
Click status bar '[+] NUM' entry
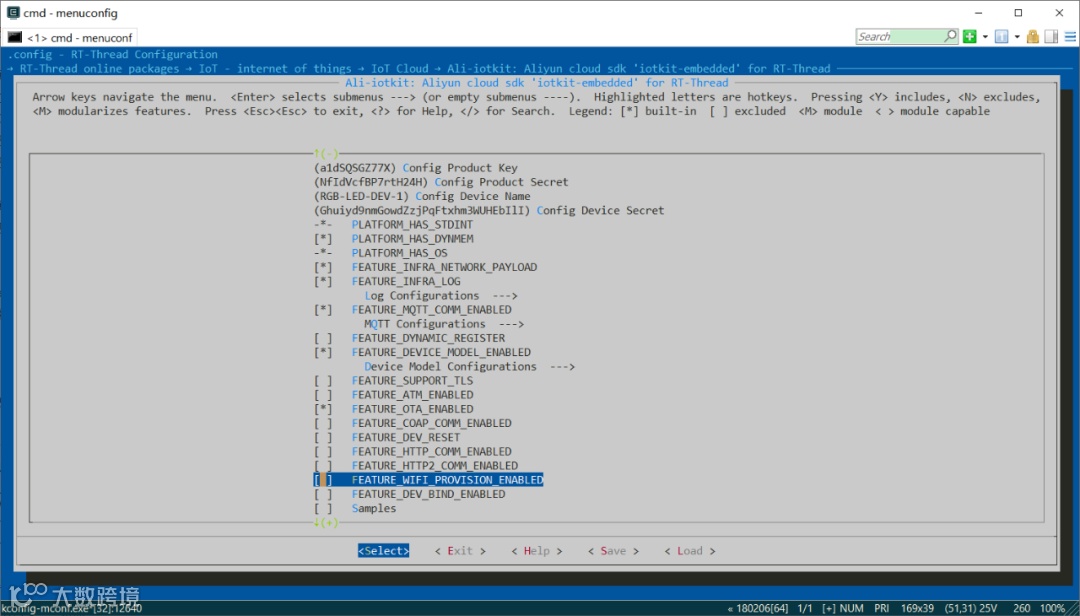pos(843,608)
